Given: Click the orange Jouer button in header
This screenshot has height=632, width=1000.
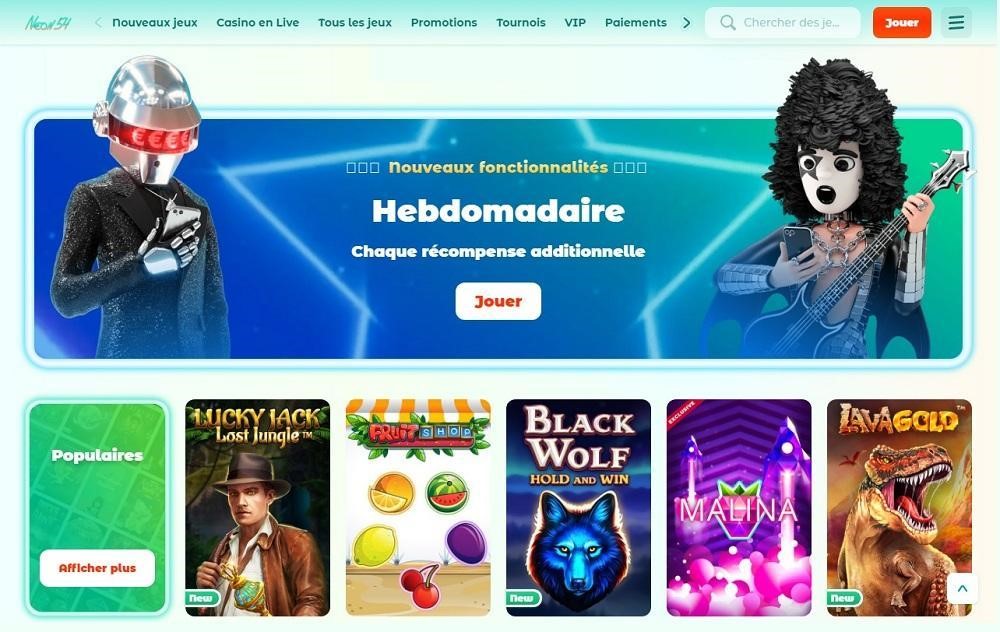Looking at the screenshot, I should 902,22.
